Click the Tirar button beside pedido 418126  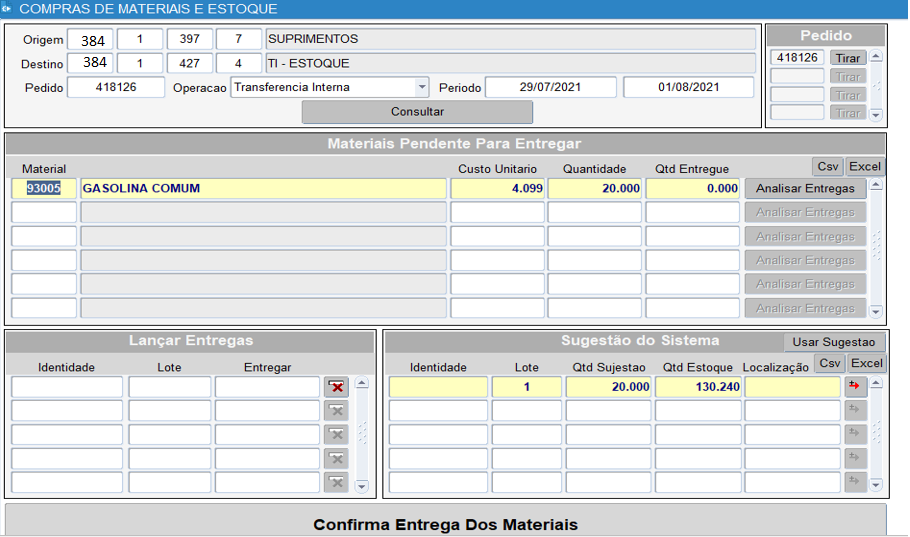(848, 58)
